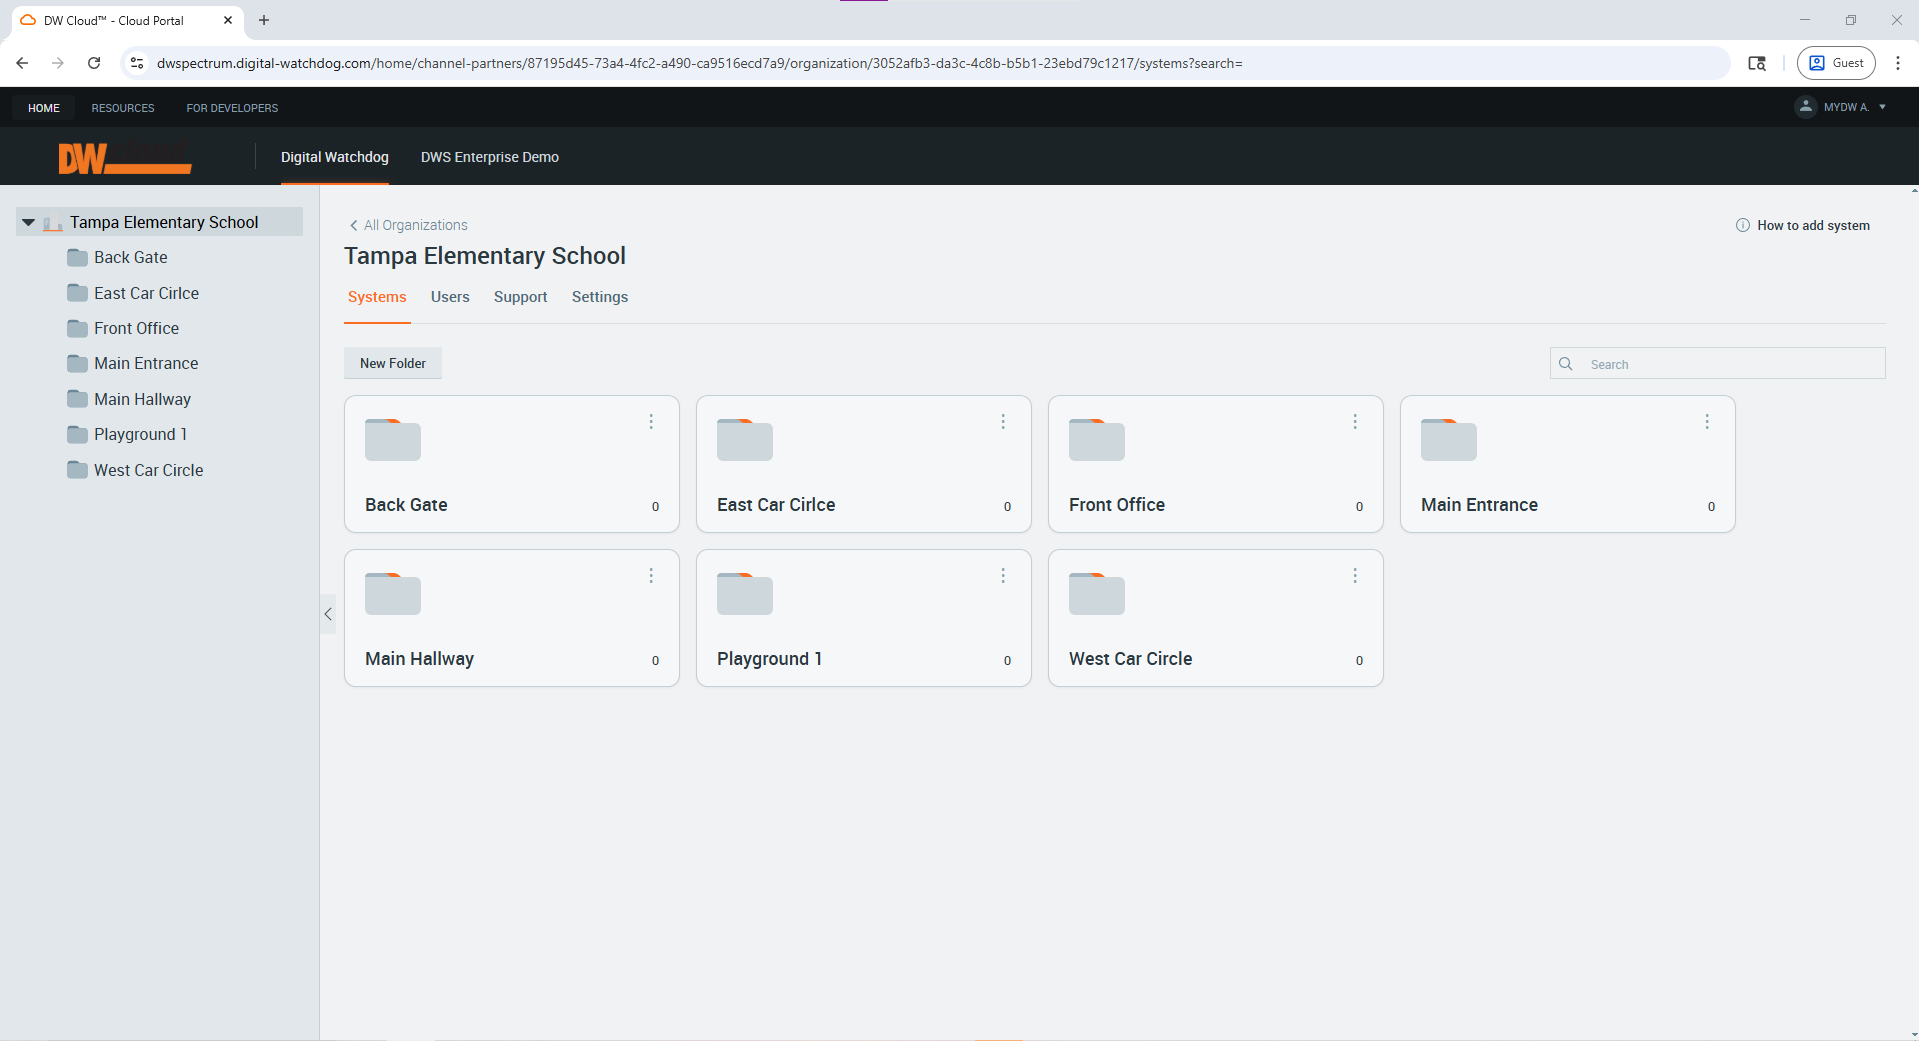Select Main Hallway in the sidebar tree
1919x1041 pixels.
click(143, 399)
